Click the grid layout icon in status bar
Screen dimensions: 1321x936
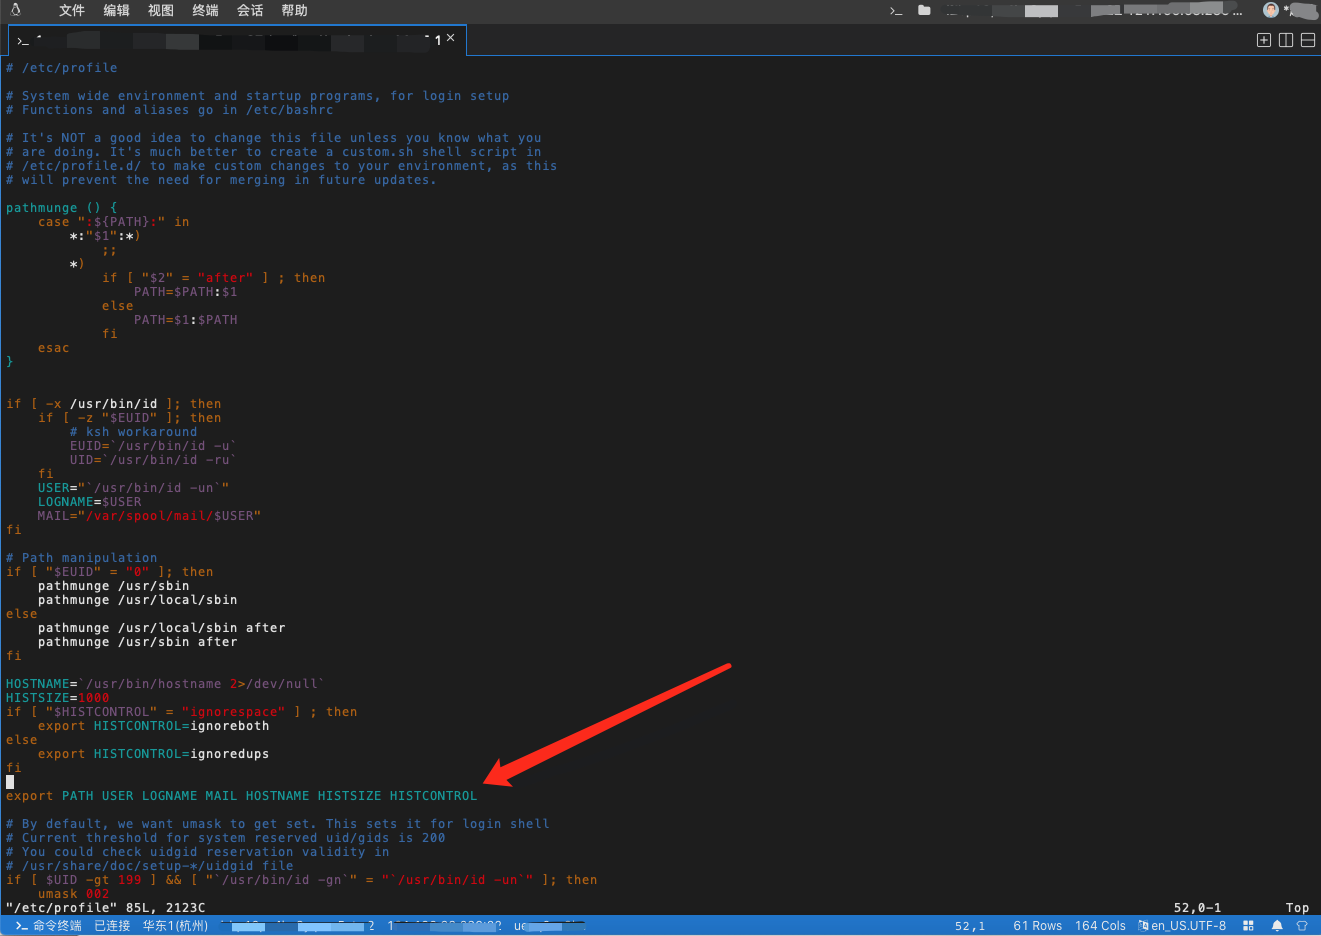(1248, 926)
